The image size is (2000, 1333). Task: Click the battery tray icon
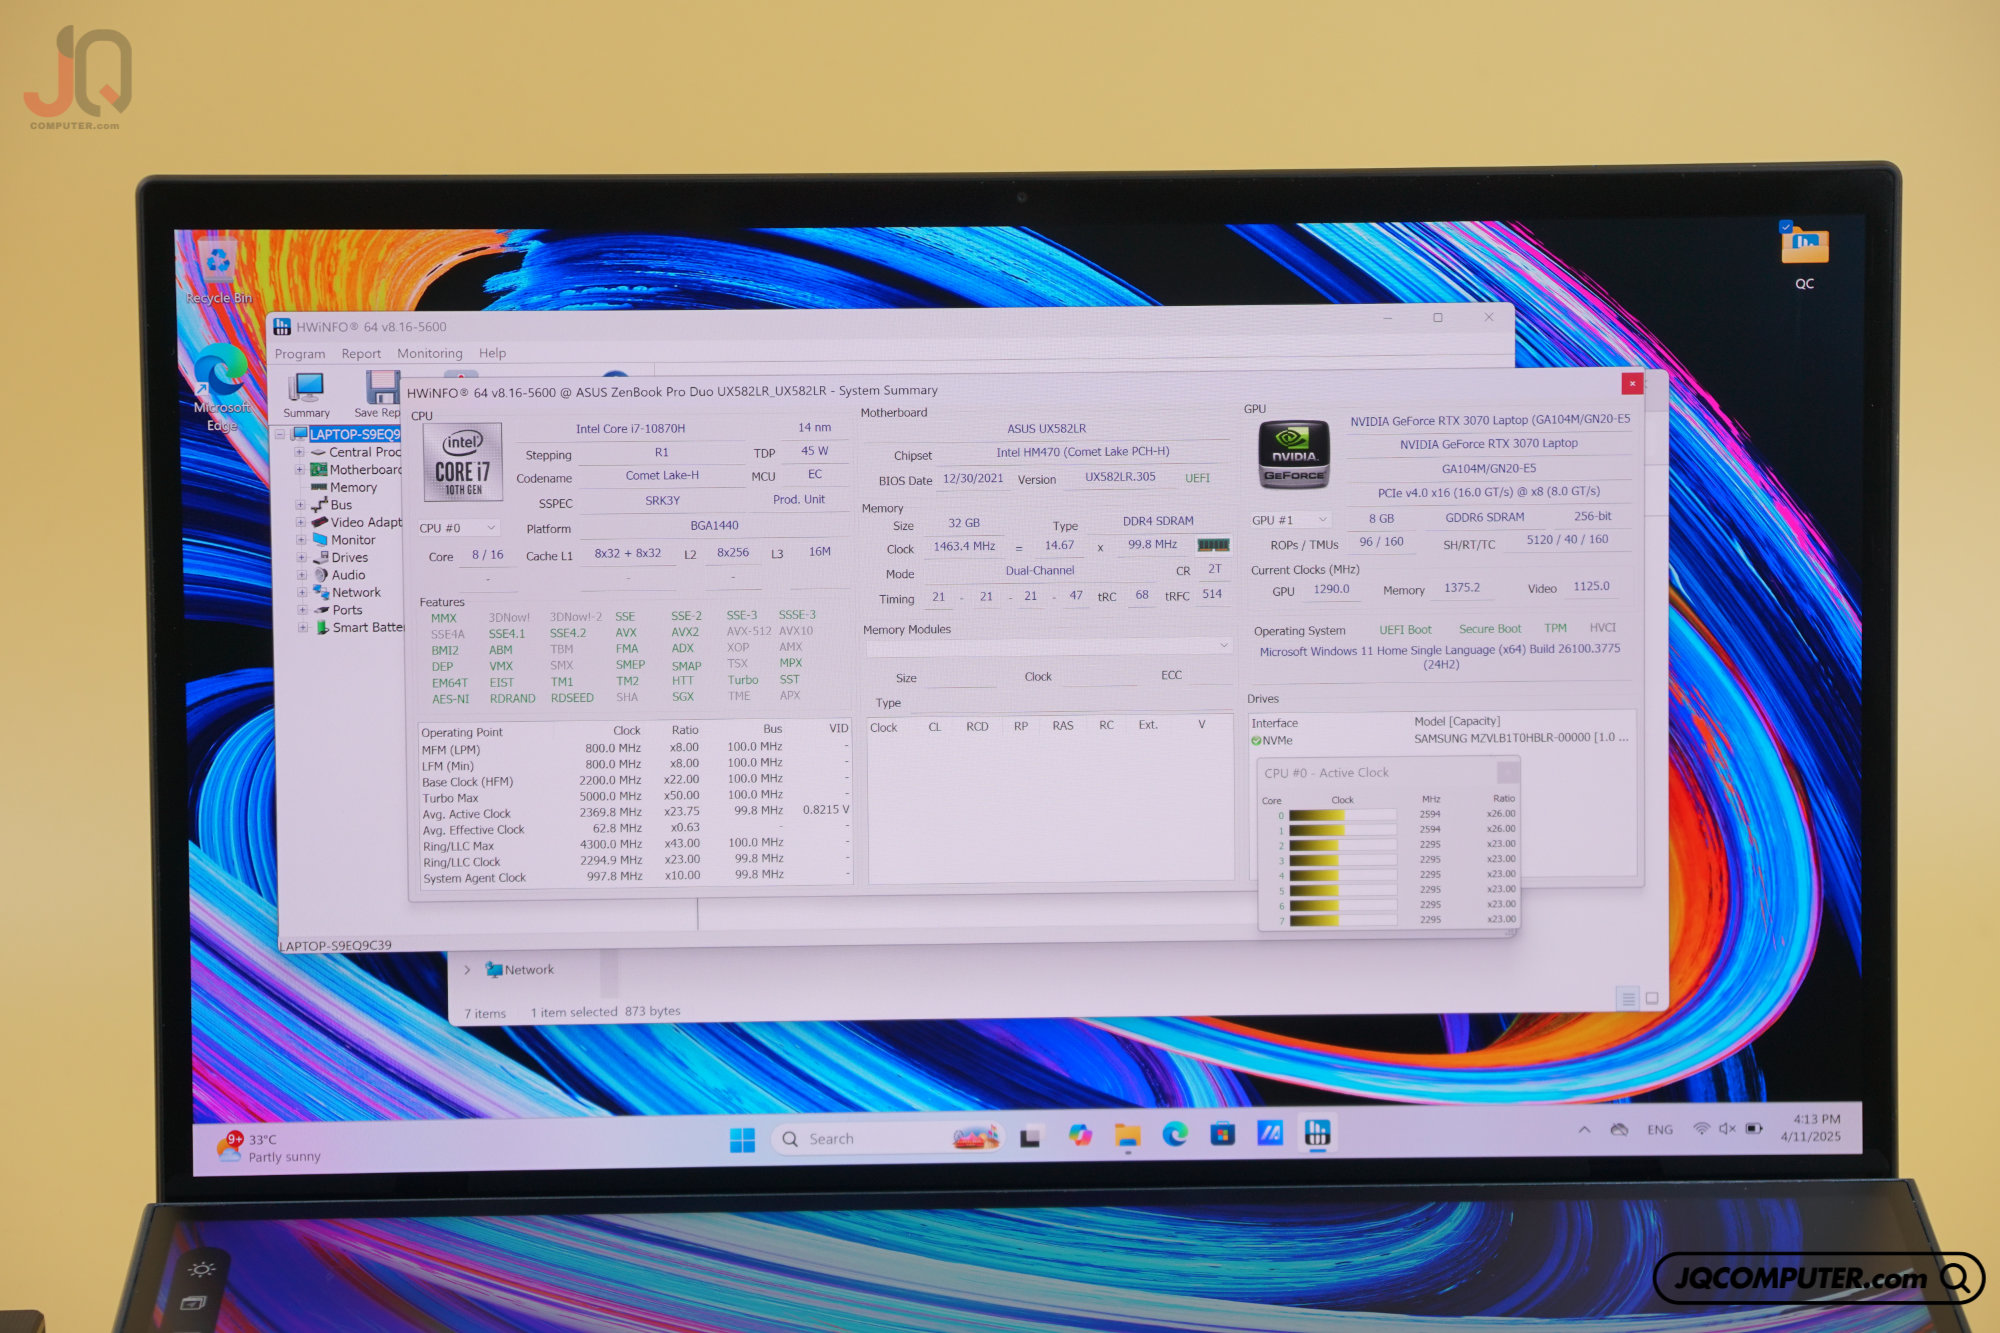(x=1754, y=1128)
